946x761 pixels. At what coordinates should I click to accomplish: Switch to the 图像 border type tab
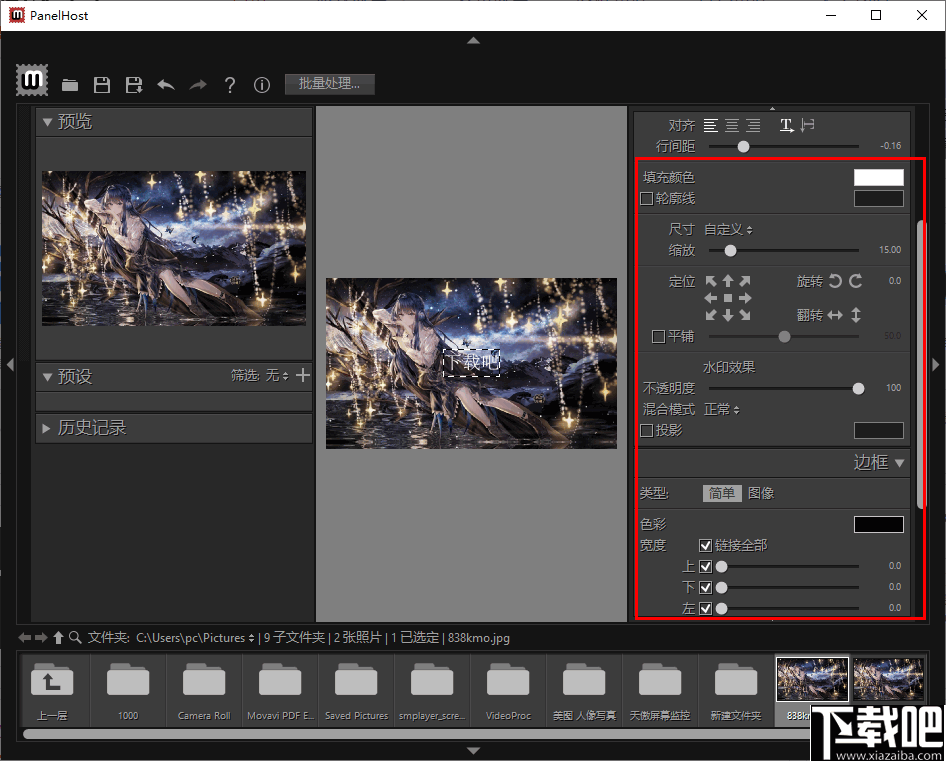(x=760, y=493)
